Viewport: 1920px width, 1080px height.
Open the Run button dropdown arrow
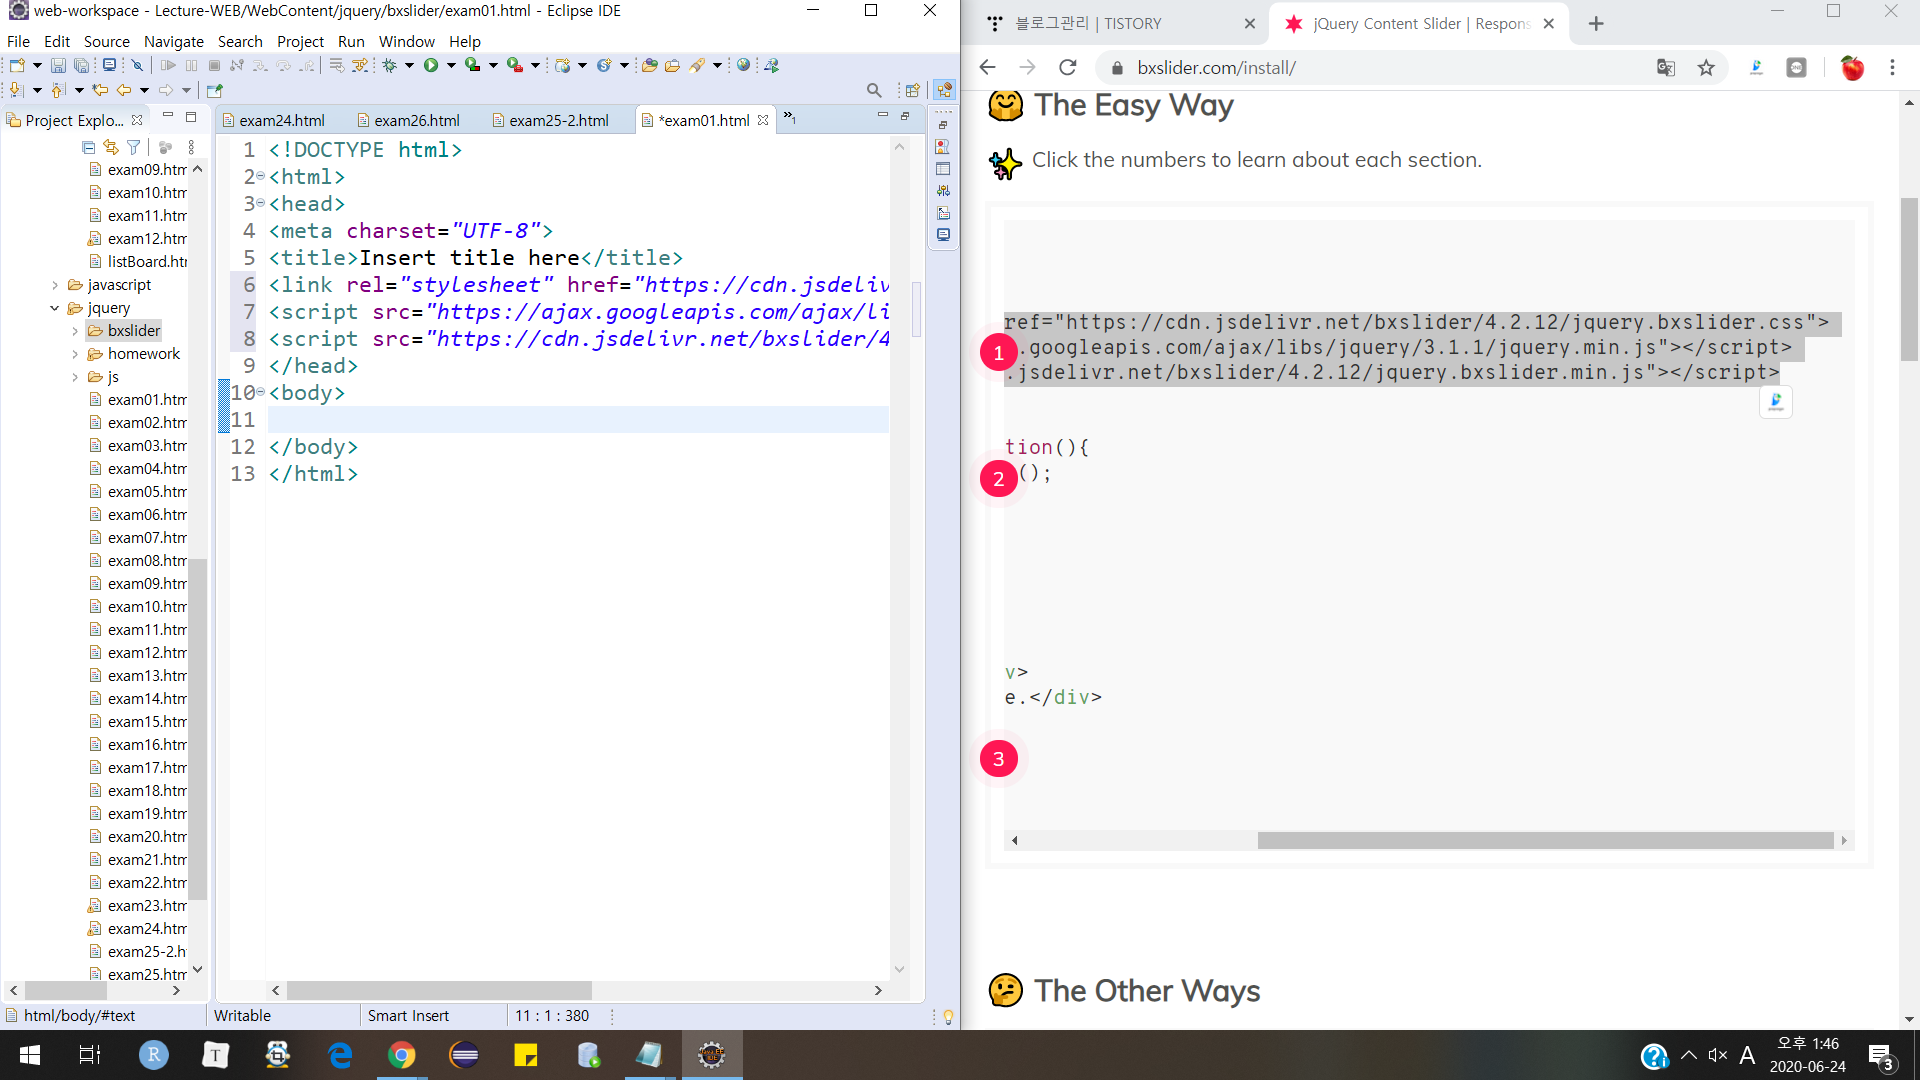pyautogui.click(x=451, y=66)
